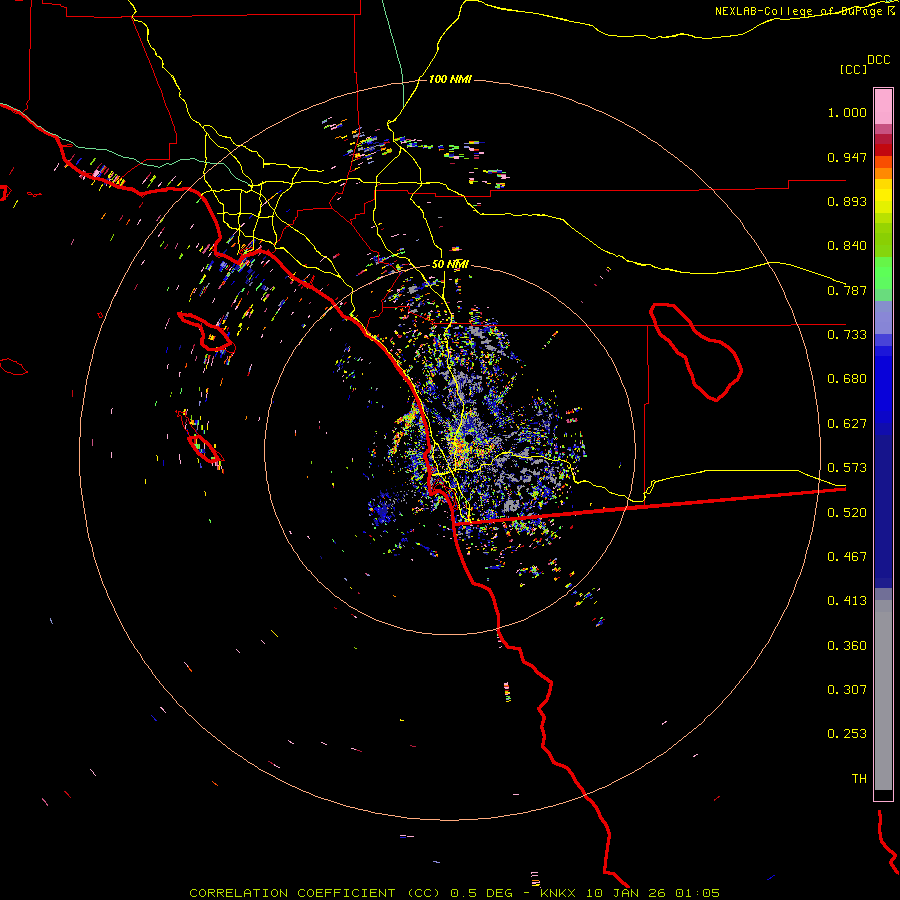
Task: Select the 0.840 scale value
Action: 847,246
